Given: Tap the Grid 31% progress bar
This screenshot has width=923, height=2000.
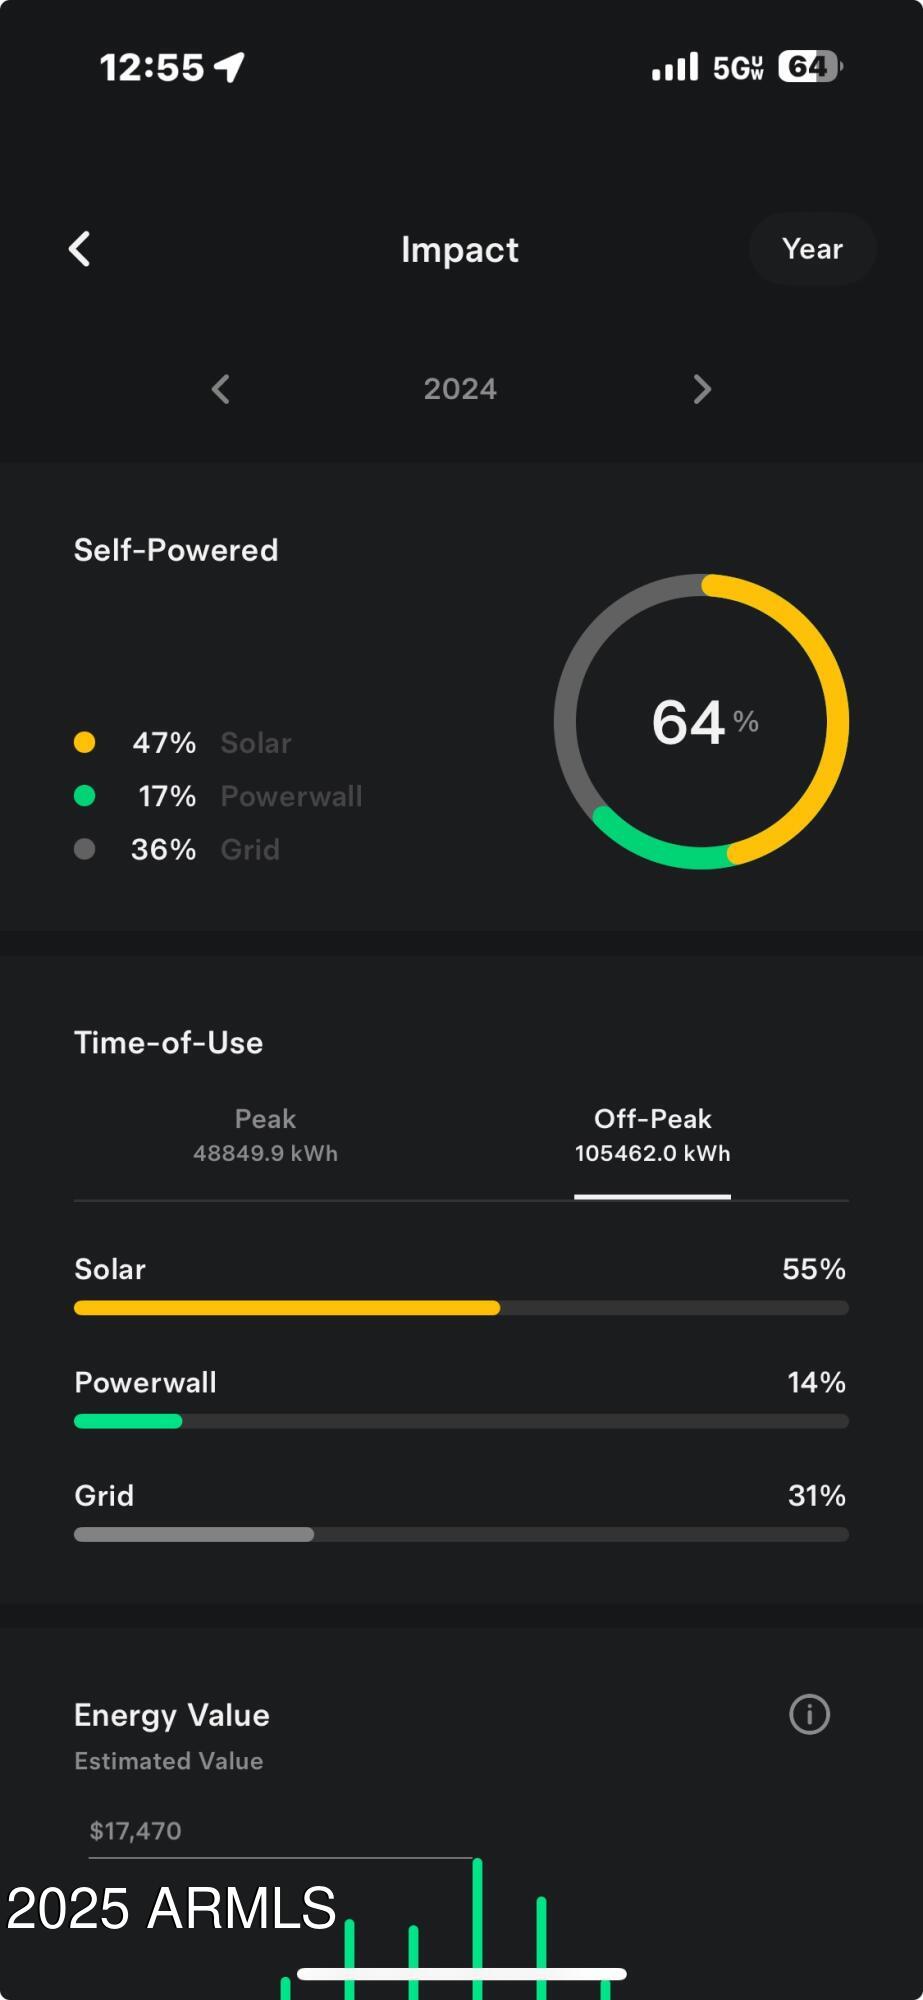Looking at the screenshot, I should [461, 1534].
